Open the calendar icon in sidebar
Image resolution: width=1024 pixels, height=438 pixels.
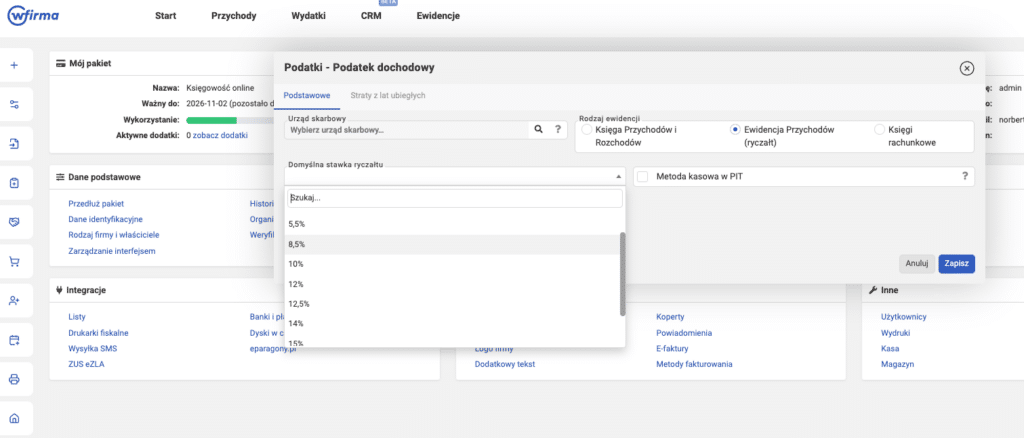point(14,340)
